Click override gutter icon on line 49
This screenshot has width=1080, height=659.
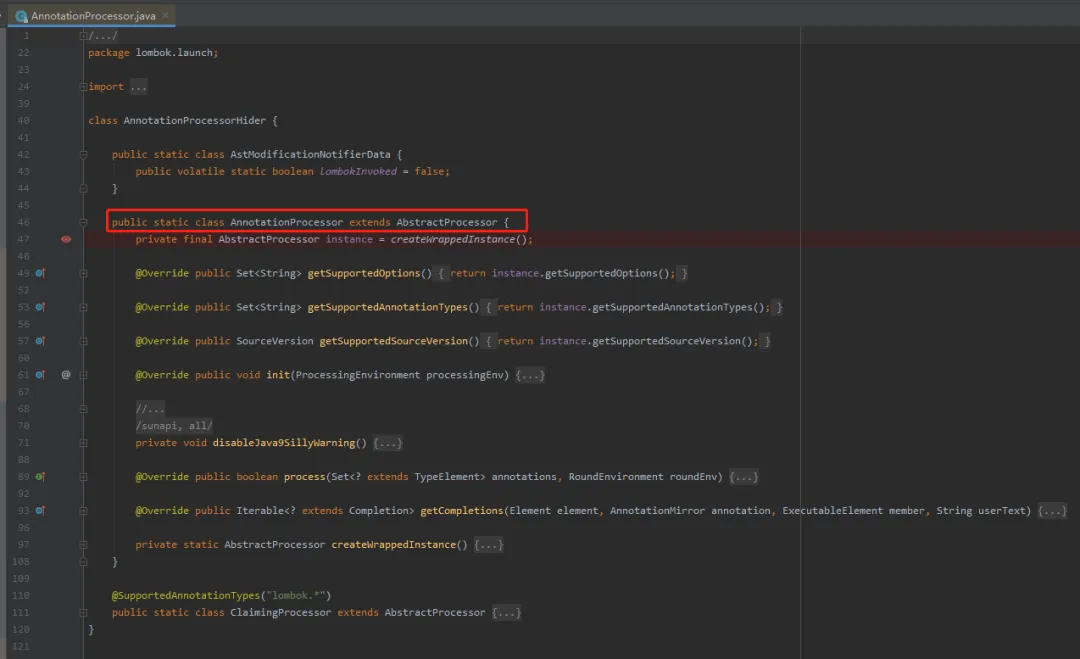[41, 273]
